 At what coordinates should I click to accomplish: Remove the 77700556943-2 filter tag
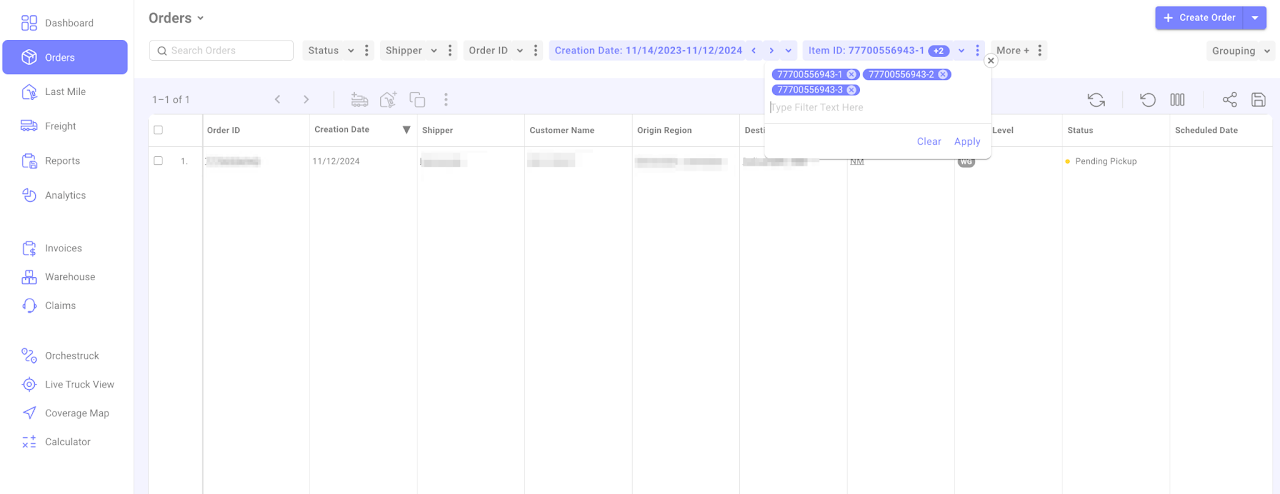pos(943,74)
